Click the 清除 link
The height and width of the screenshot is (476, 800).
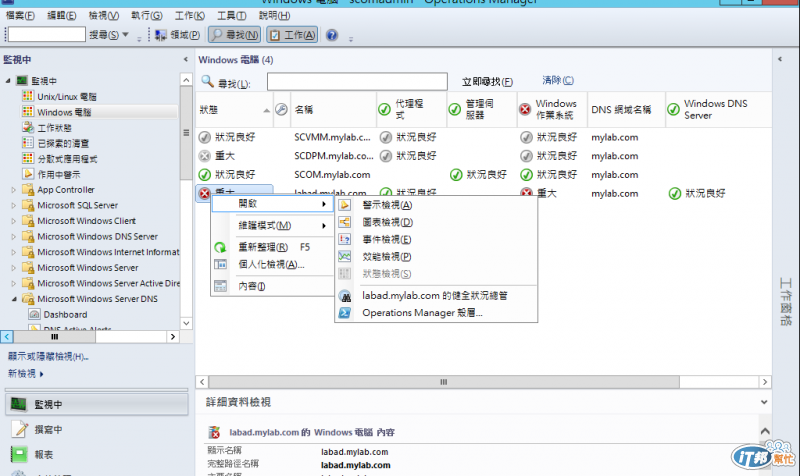click(558, 80)
